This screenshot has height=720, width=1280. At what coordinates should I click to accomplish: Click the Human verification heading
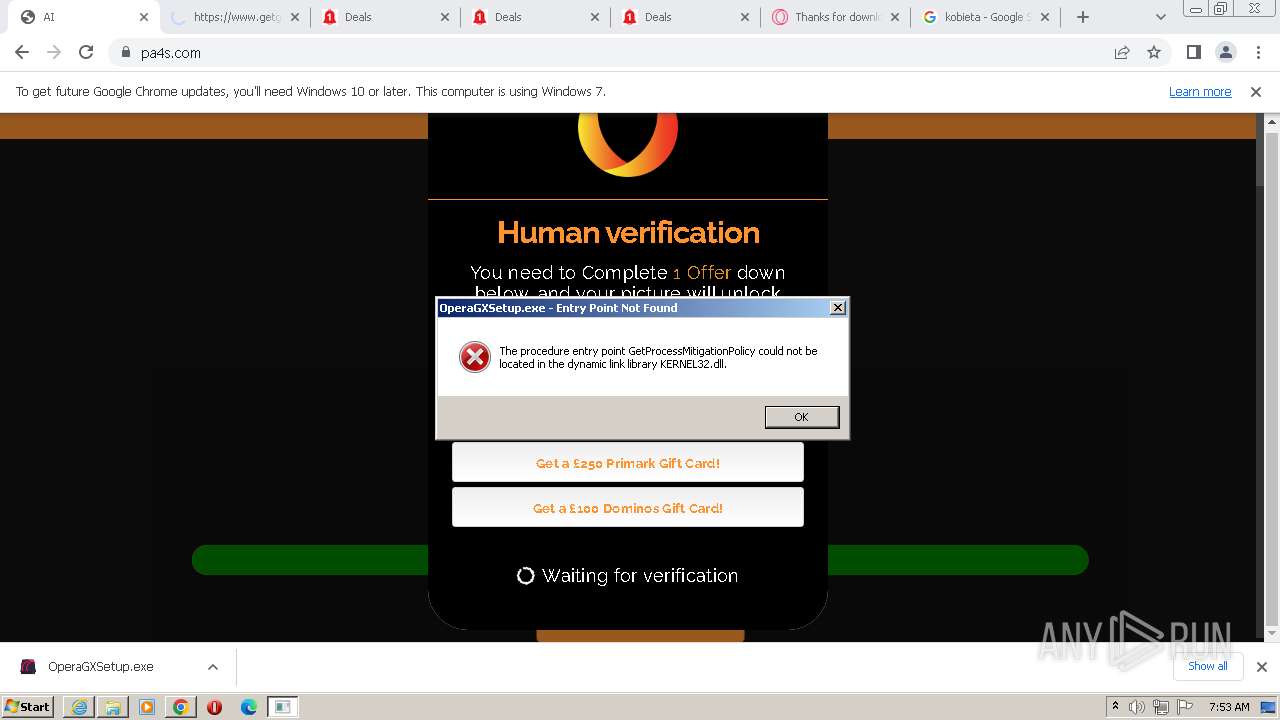click(628, 233)
